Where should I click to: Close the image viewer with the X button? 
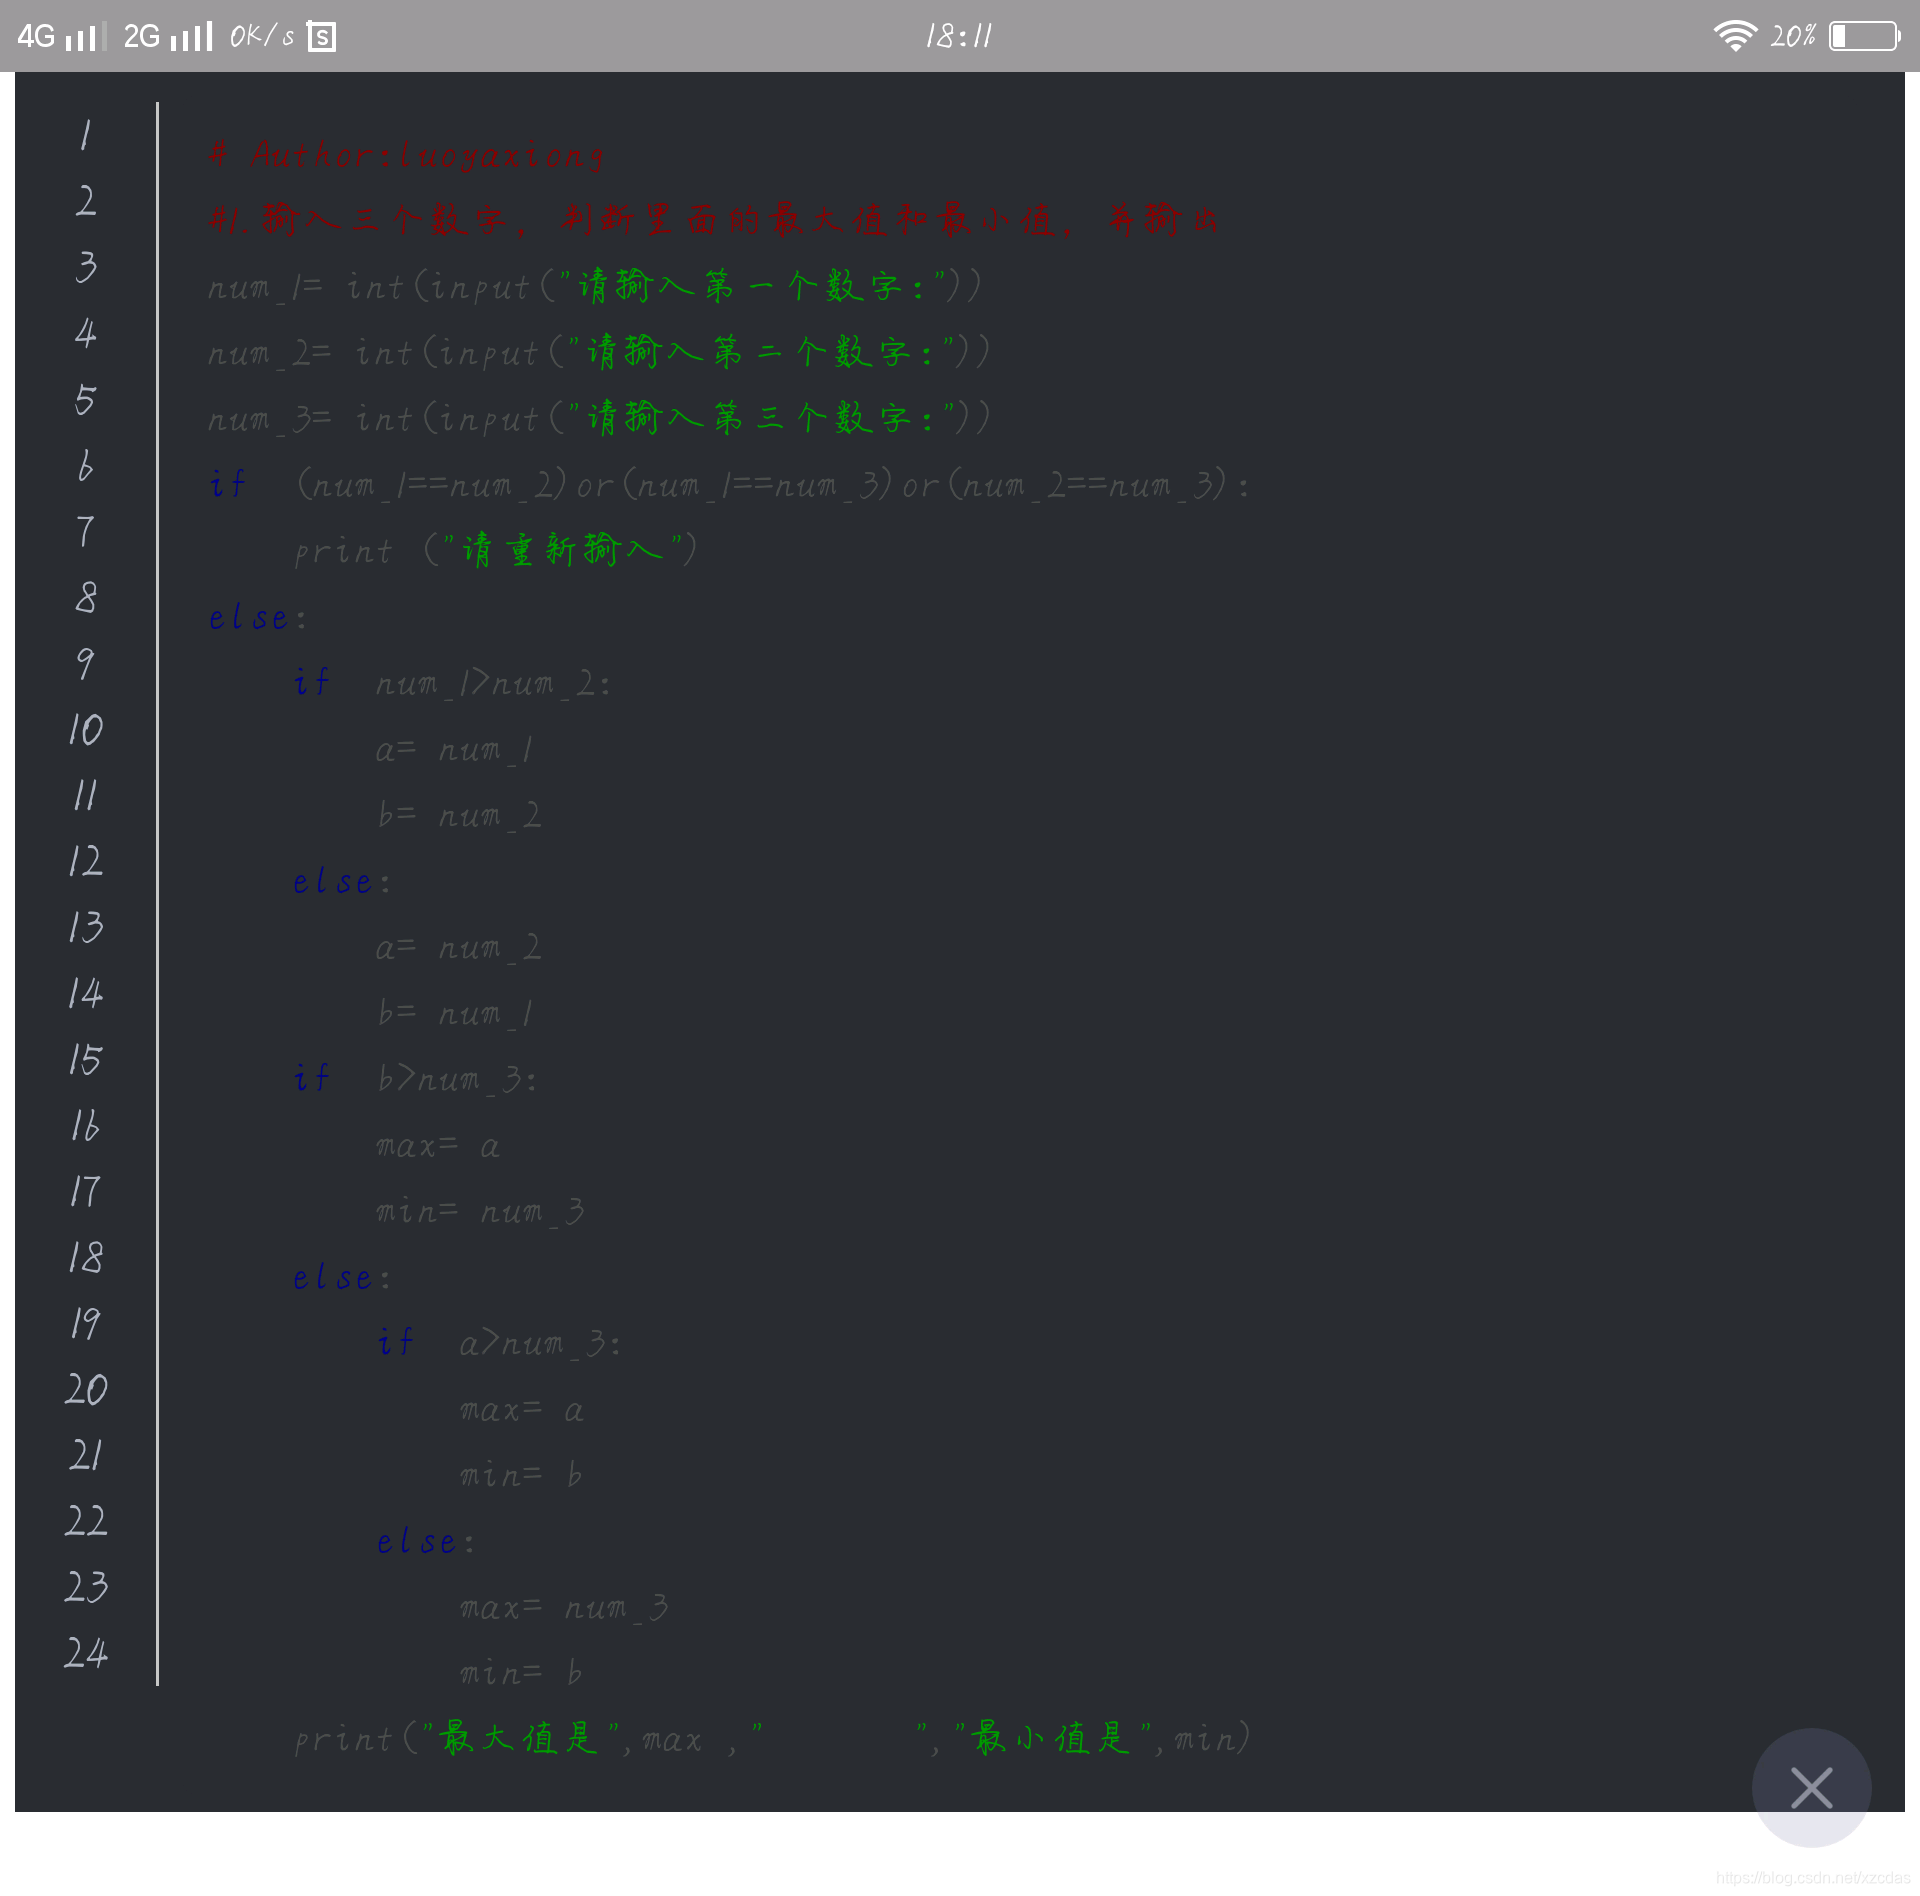click(x=1811, y=1787)
